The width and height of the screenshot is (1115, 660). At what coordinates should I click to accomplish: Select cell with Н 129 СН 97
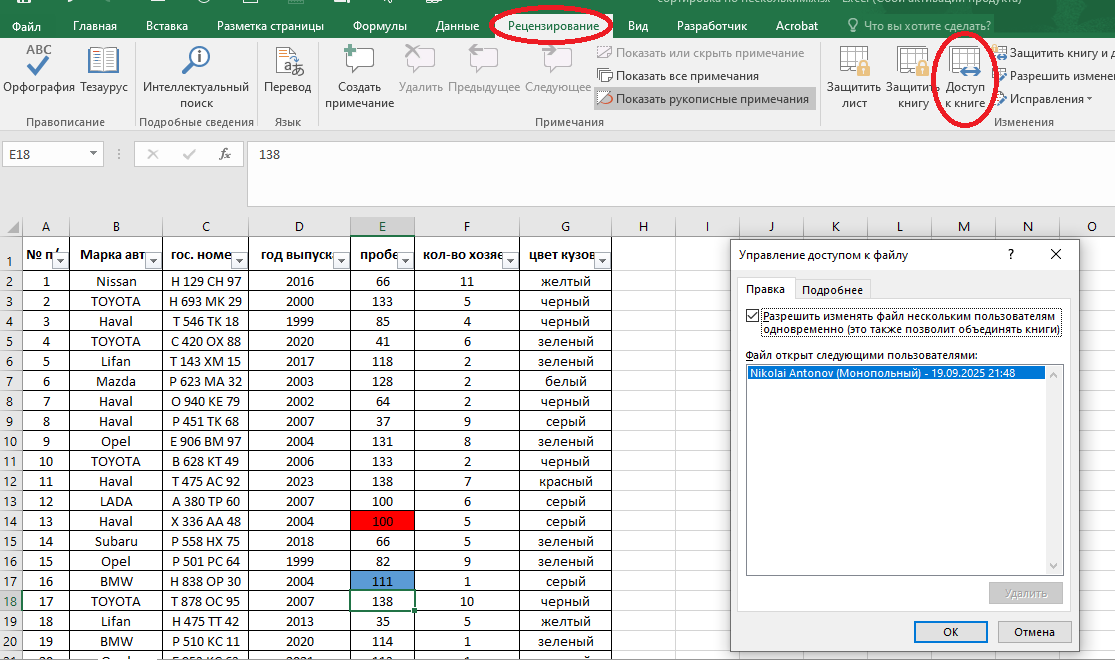pyautogui.click(x=206, y=281)
